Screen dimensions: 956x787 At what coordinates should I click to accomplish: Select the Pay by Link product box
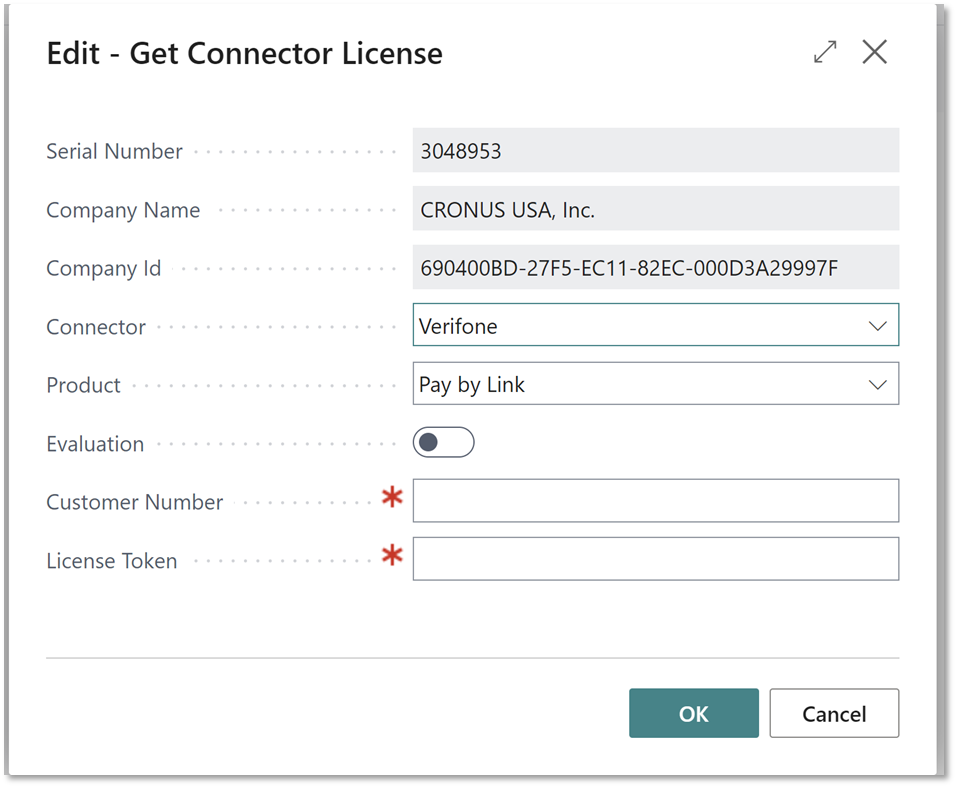coord(655,383)
